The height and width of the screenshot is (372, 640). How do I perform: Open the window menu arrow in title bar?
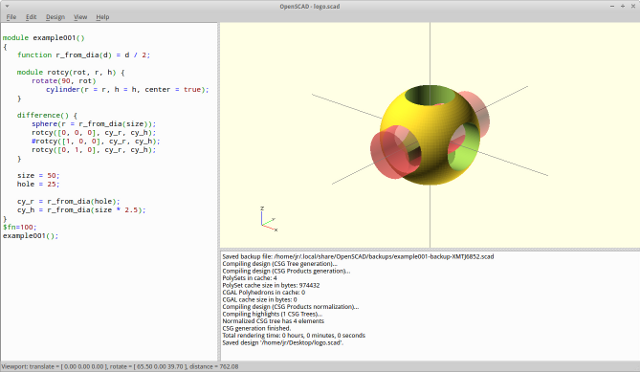pyautogui.click(x=7, y=6)
